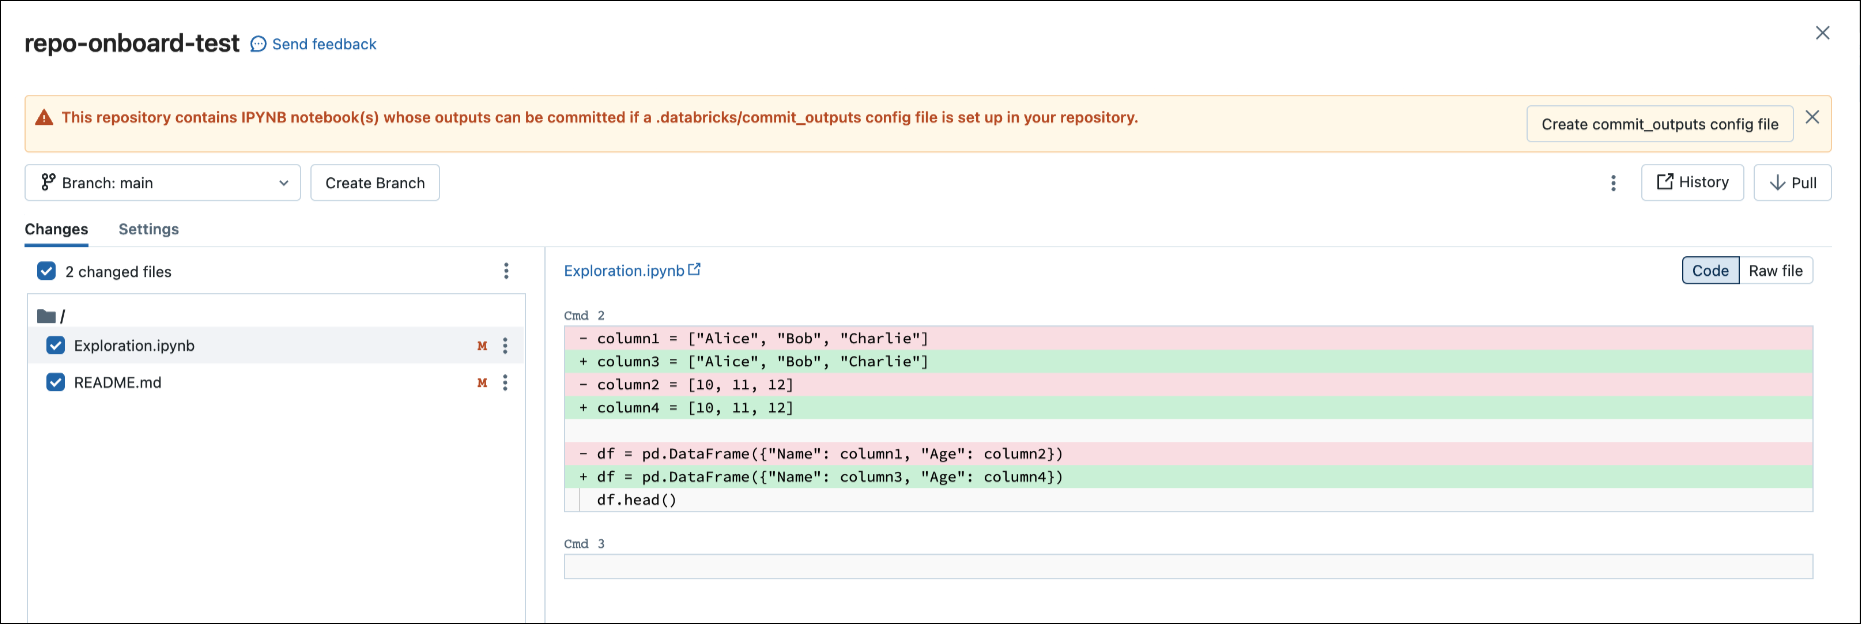The image size is (1861, 624).
Task: Select README.md in the changed files list
Action: tap(118, 383)
